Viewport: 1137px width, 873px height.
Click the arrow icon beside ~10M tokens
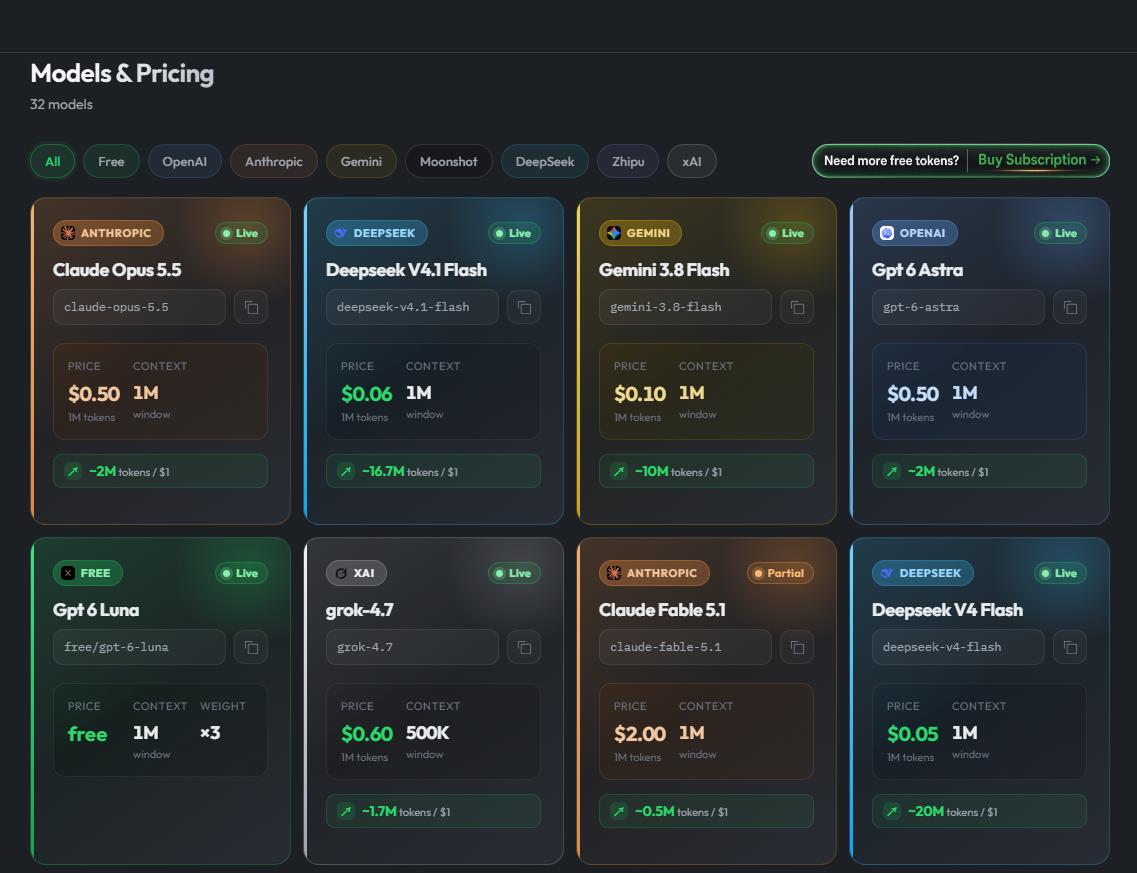coord(619,471)
